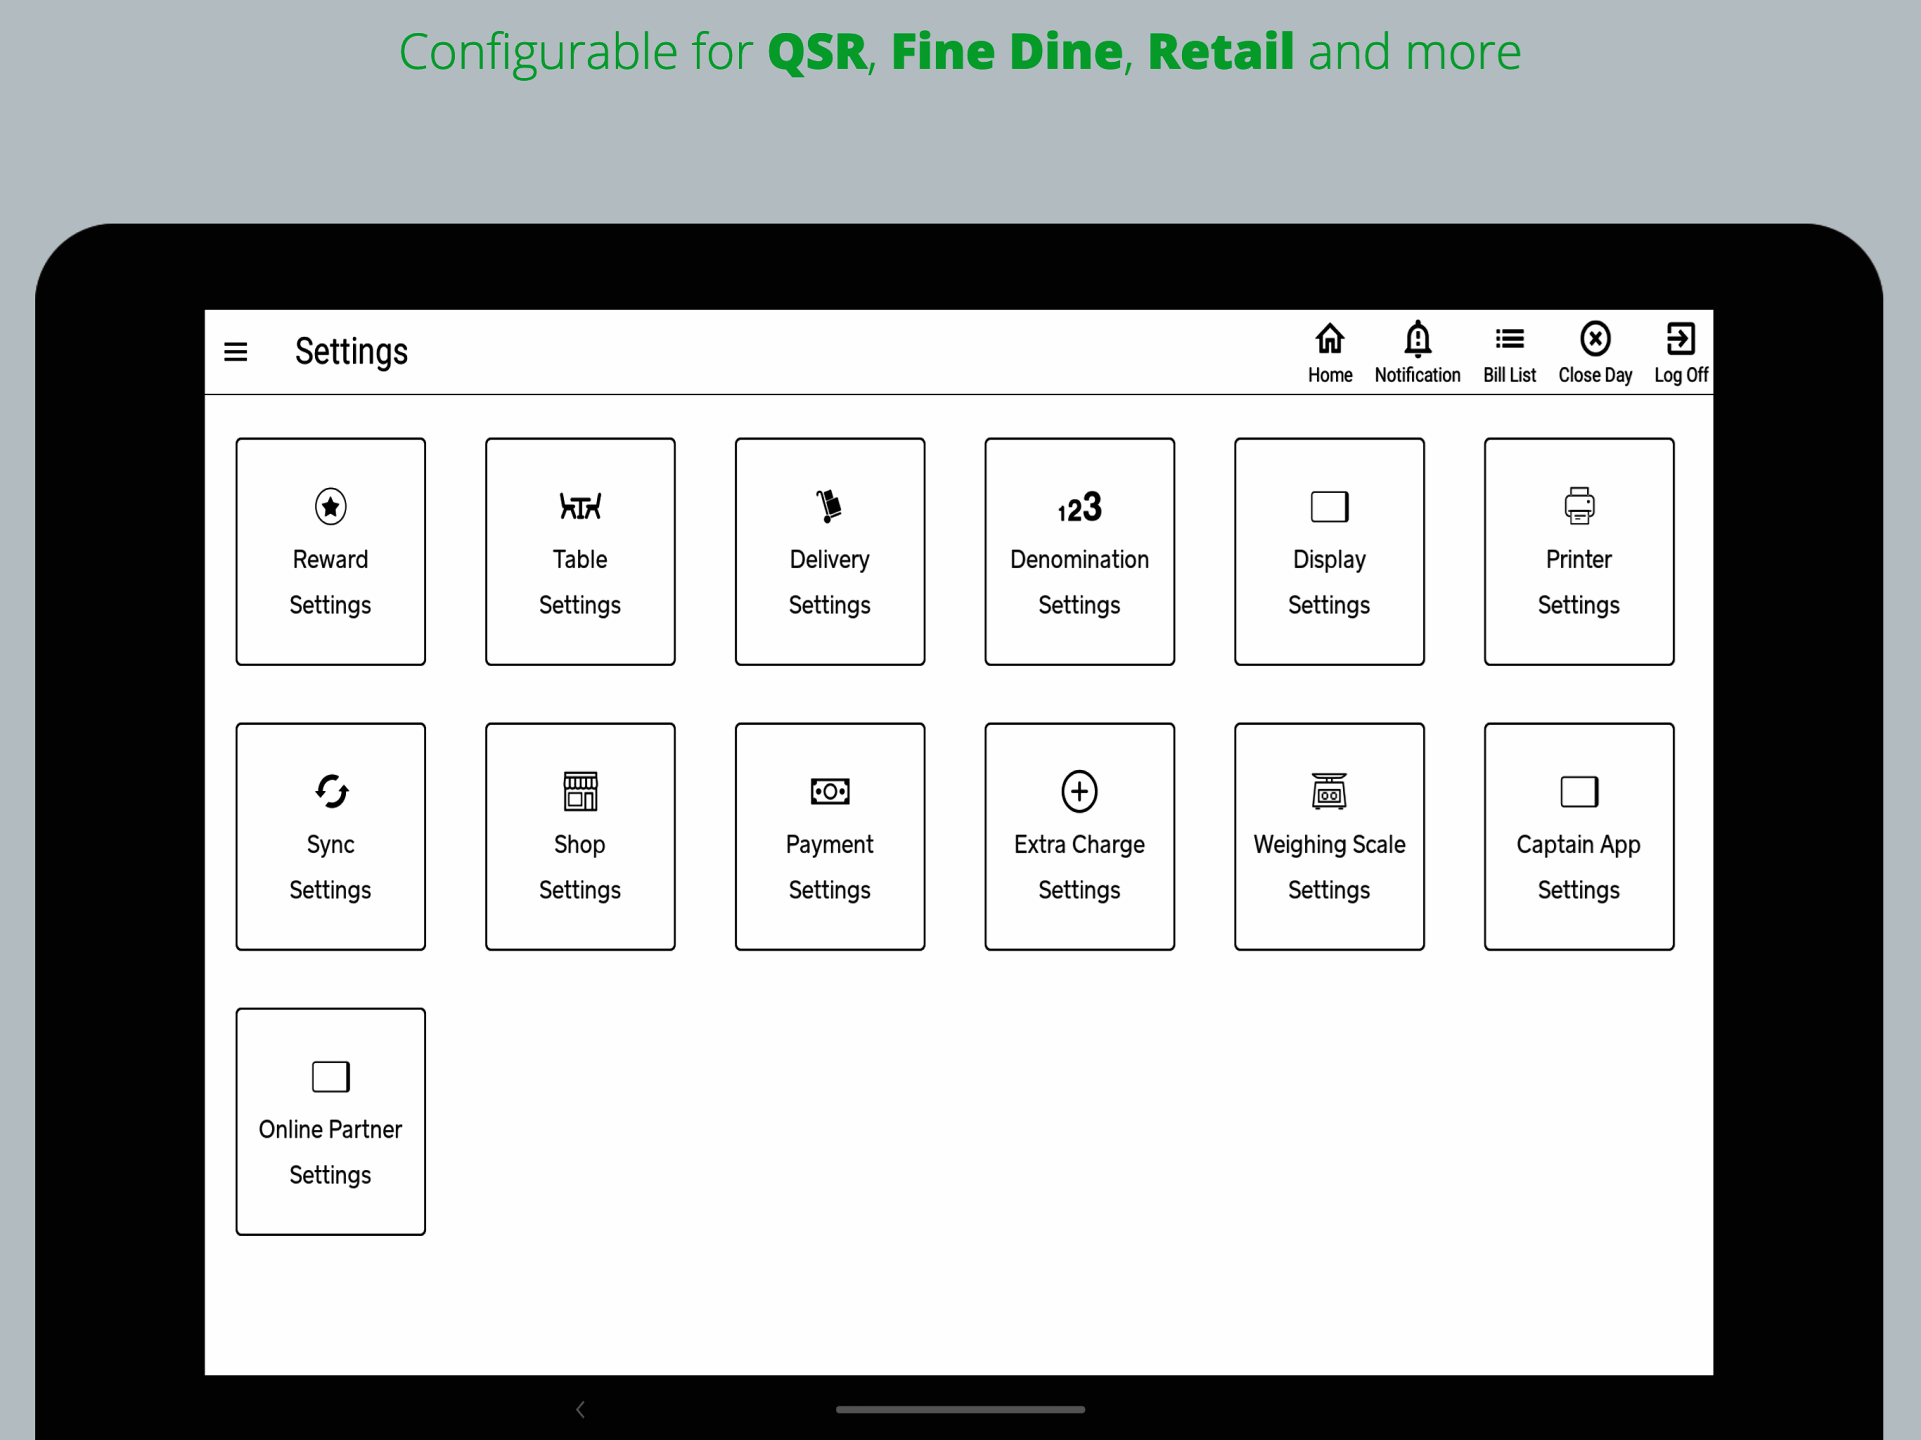The image size is (1921, 1440).
Task: Open Printer Settings tile
Action: click(x=1578, y=552)
